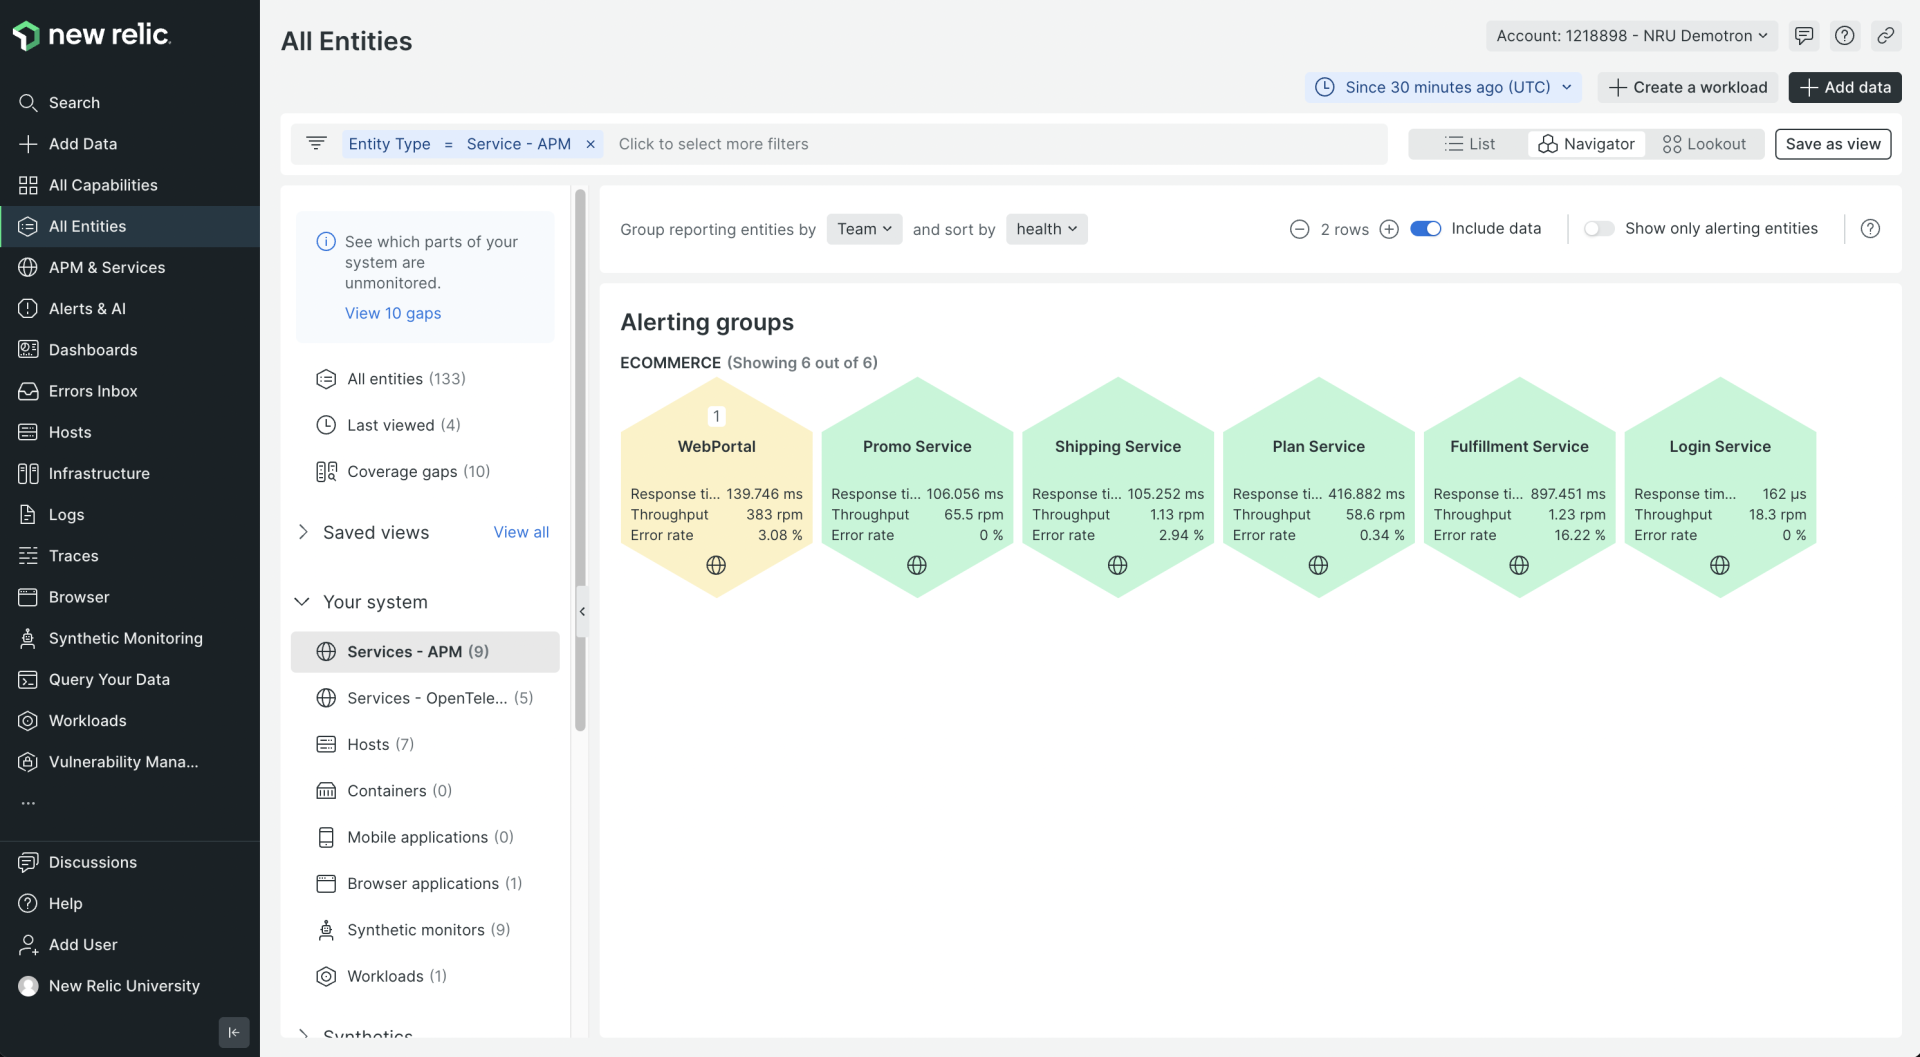Open the filter icon next to Entity Type
Screen dimensions: 1920x1057
317,143
